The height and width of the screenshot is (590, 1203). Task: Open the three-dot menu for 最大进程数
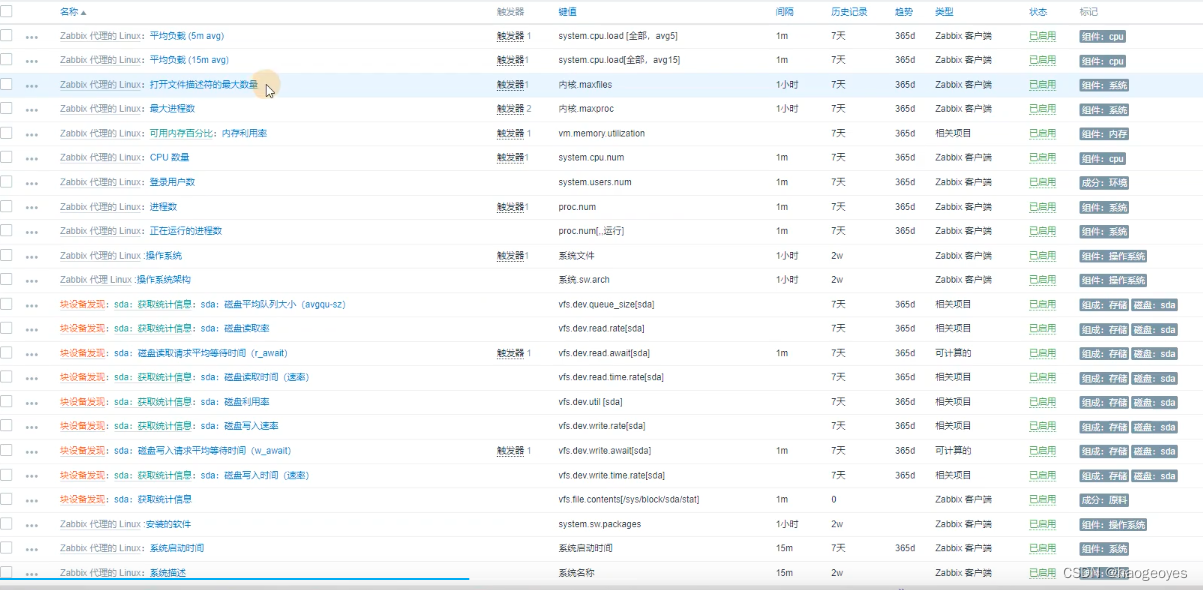tap(32, 110)
